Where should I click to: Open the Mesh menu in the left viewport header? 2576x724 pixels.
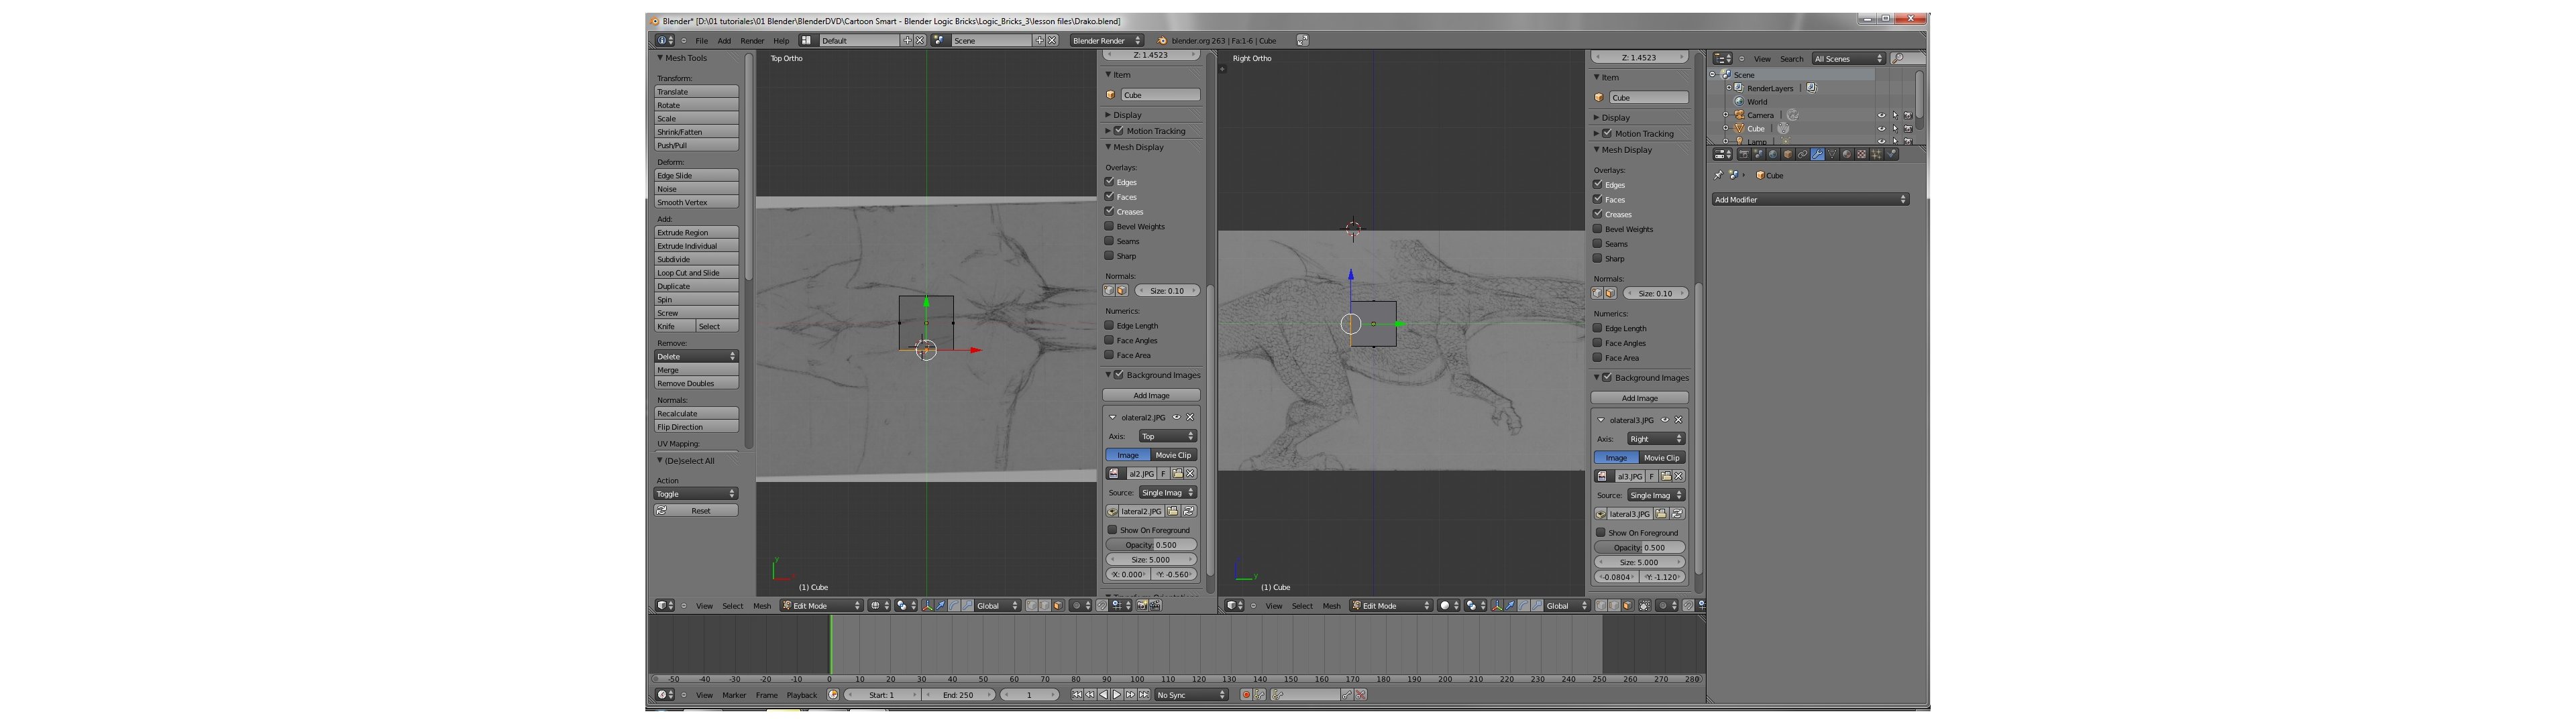(762, 606)
